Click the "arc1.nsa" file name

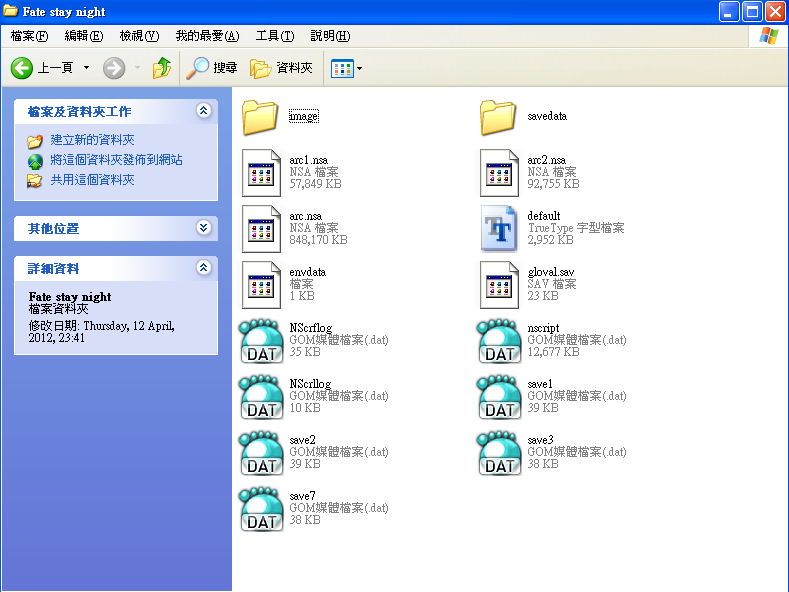(x=308, y=160)
